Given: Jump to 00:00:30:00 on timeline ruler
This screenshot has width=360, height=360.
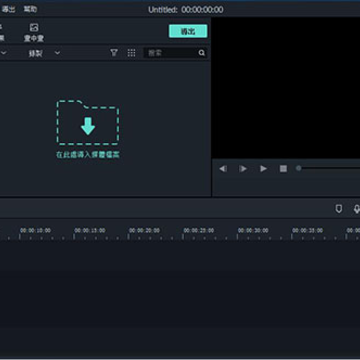Looking at the screenshot, I should point(253,230).
